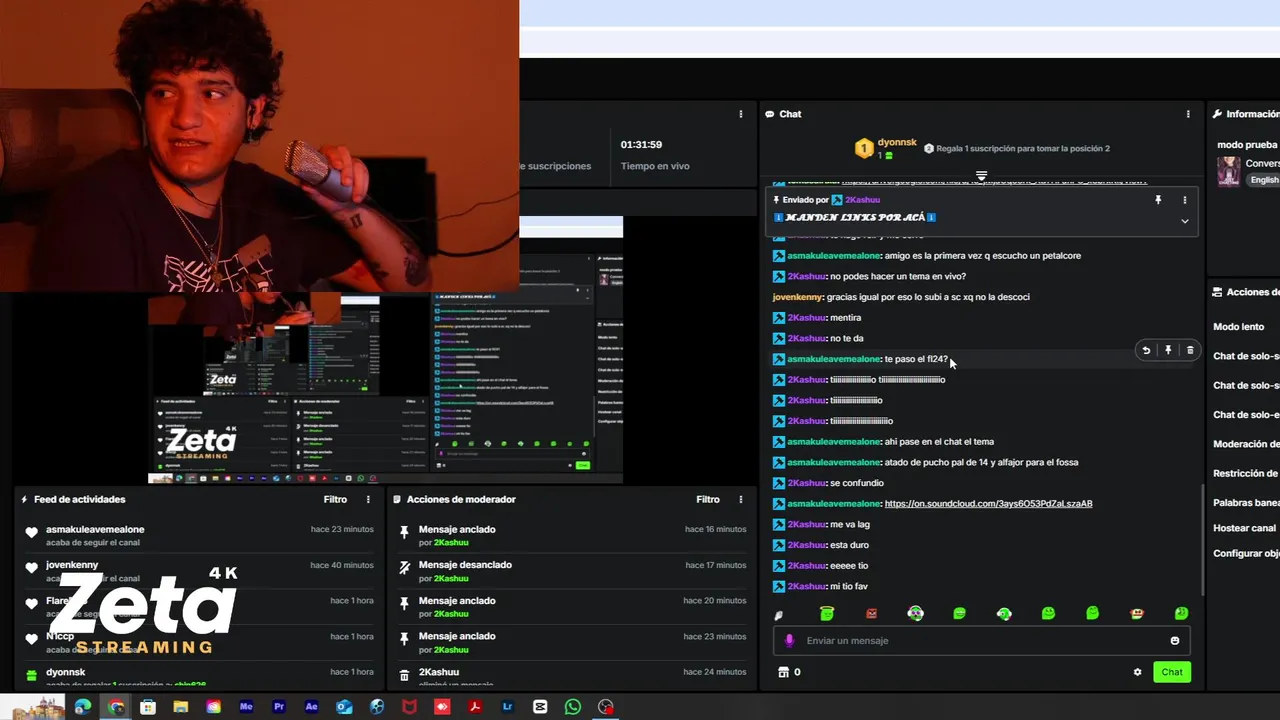Click username dyonnsk on gifter leaderboard

coord(897,142)
